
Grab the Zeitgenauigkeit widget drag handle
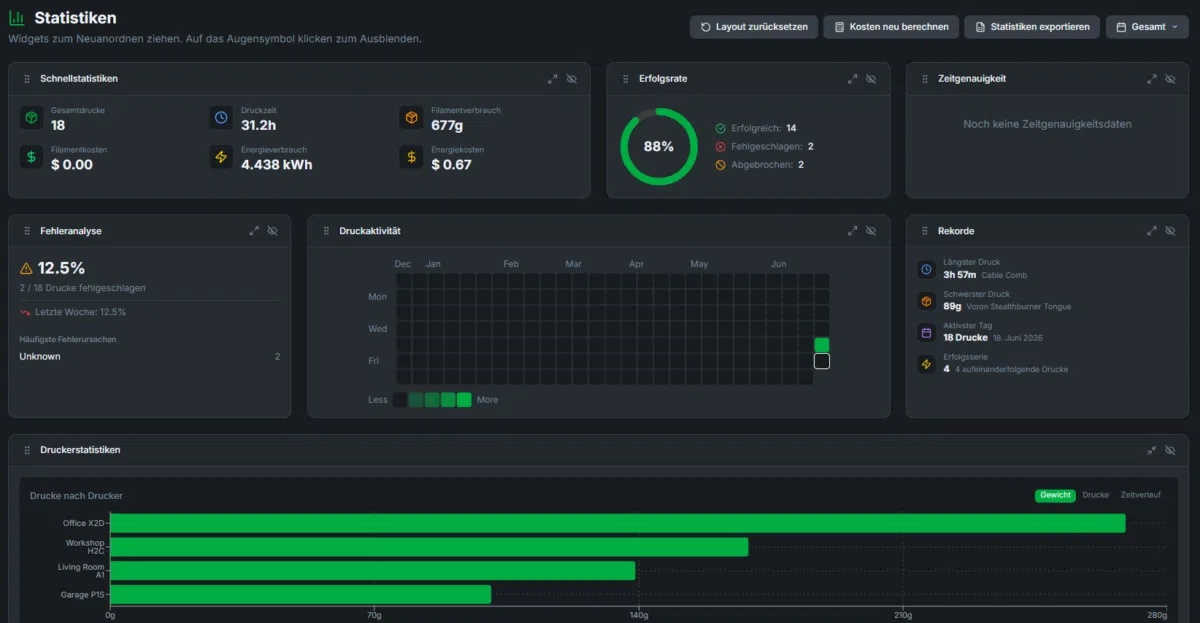(925, 78)
